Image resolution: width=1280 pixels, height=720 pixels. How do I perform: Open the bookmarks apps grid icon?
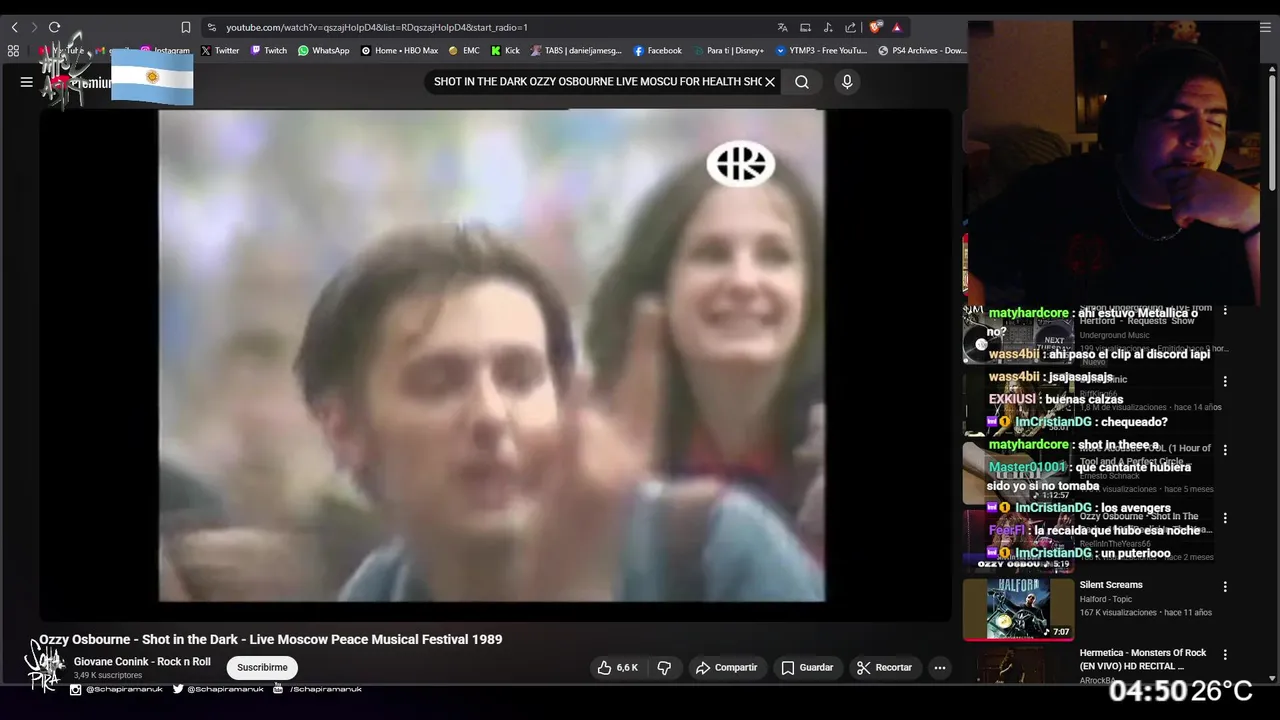click(x=13, y=50)
